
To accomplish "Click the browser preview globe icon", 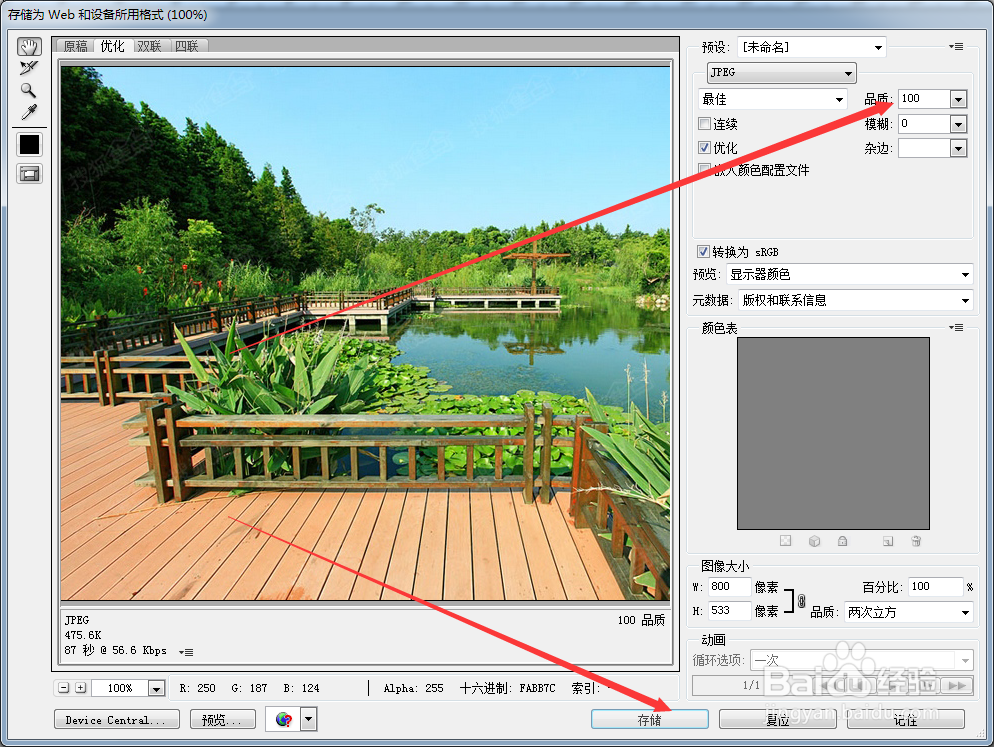I will (x=283, y=719).
